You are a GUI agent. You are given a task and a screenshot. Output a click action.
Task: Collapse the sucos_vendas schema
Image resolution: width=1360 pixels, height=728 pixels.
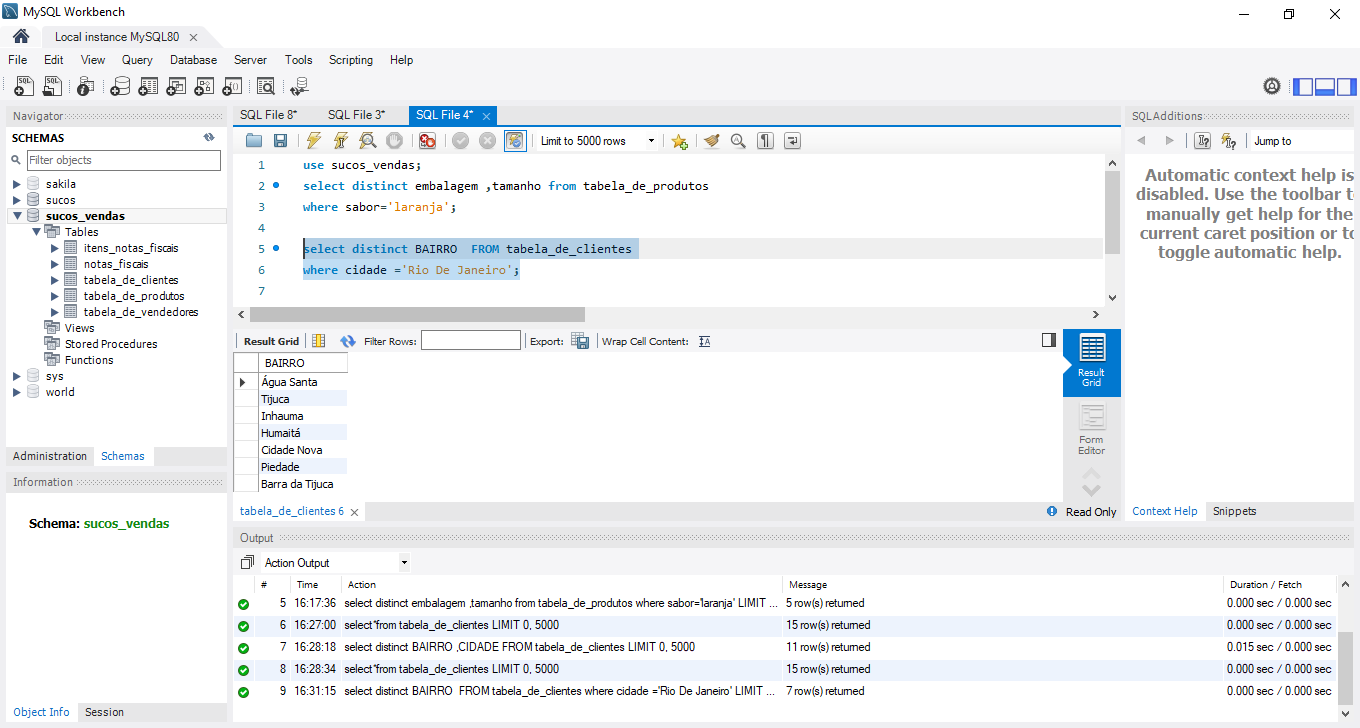(17, 216)
